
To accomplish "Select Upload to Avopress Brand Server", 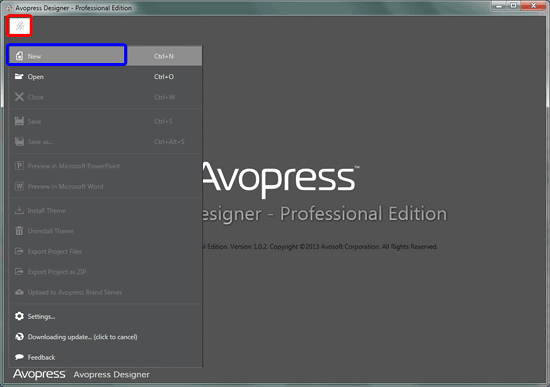I will pos(105,292).
